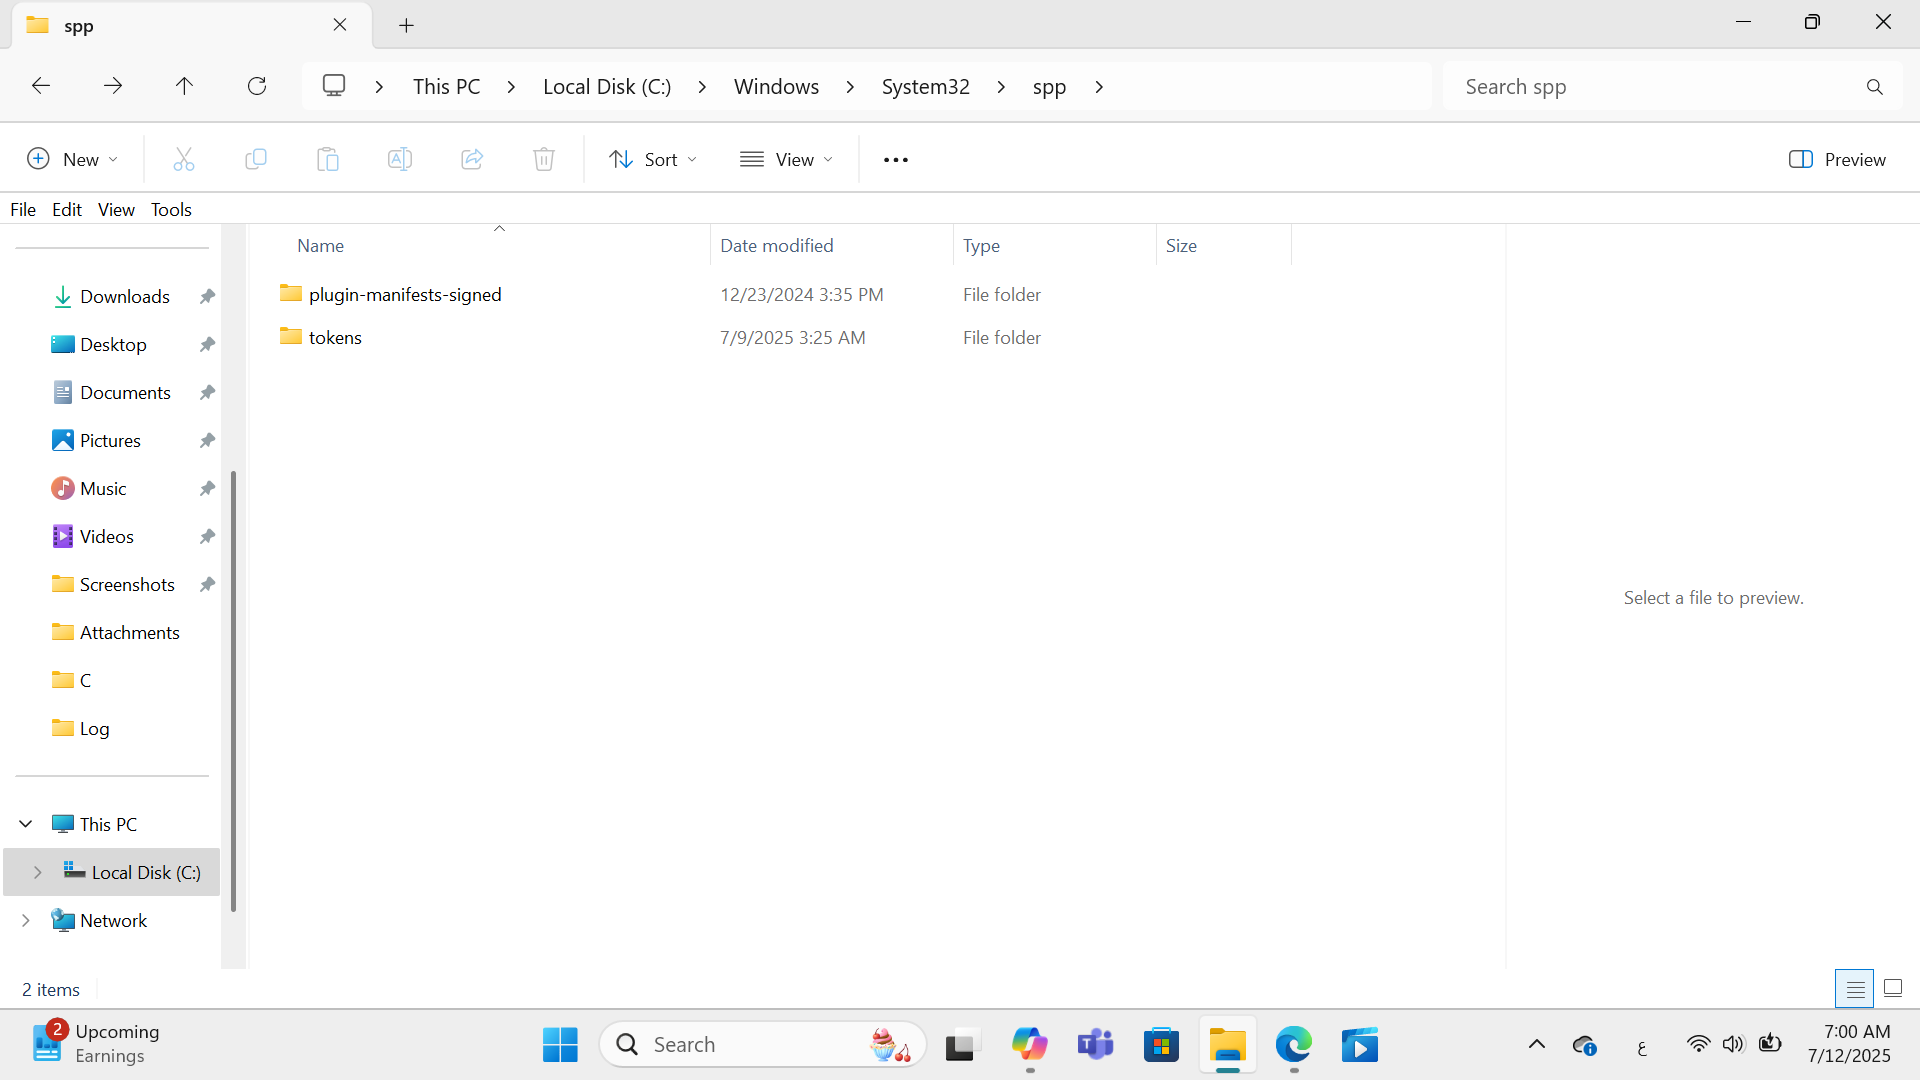
Task: Navigate to Windows in breadcrumb
Action: point(776,87)
